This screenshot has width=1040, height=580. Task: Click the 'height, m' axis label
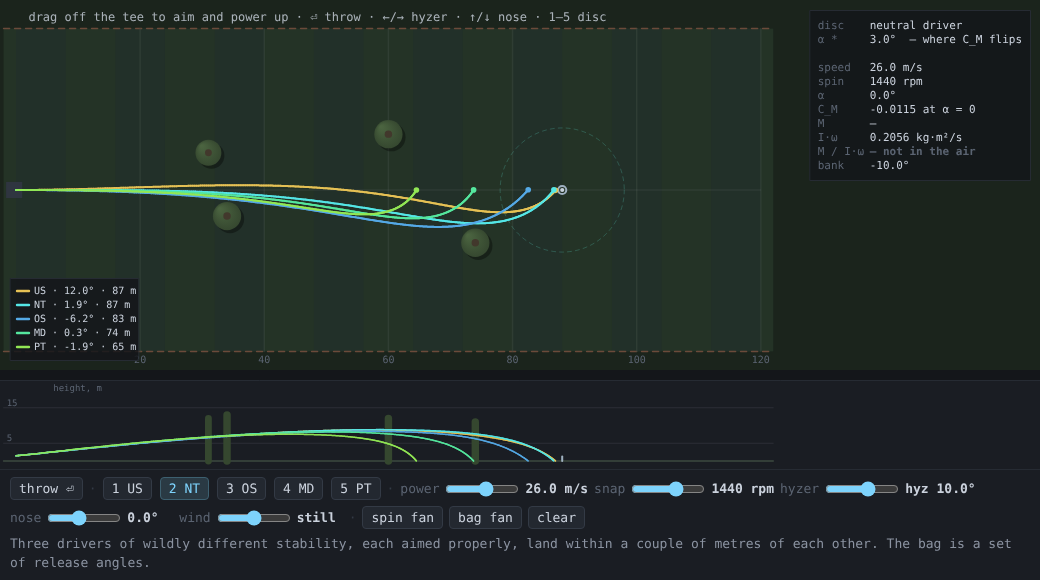(78, 388)
